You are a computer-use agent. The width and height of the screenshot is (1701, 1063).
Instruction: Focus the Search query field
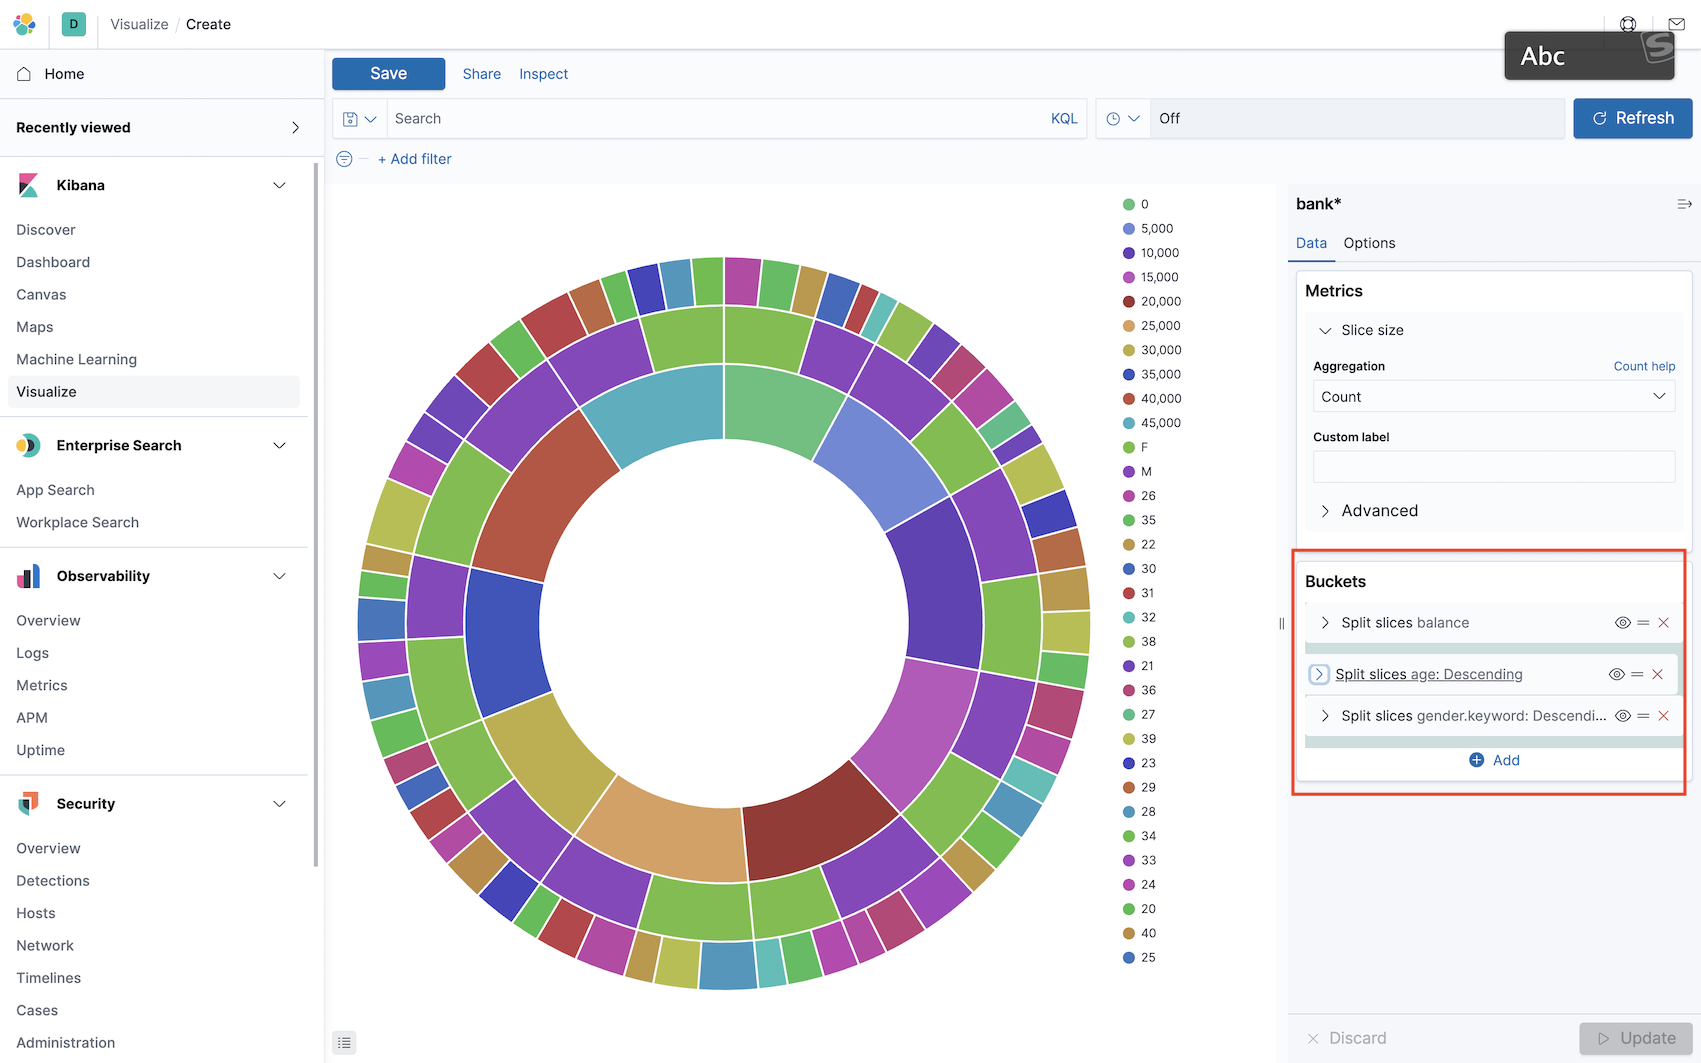(715, 119)
